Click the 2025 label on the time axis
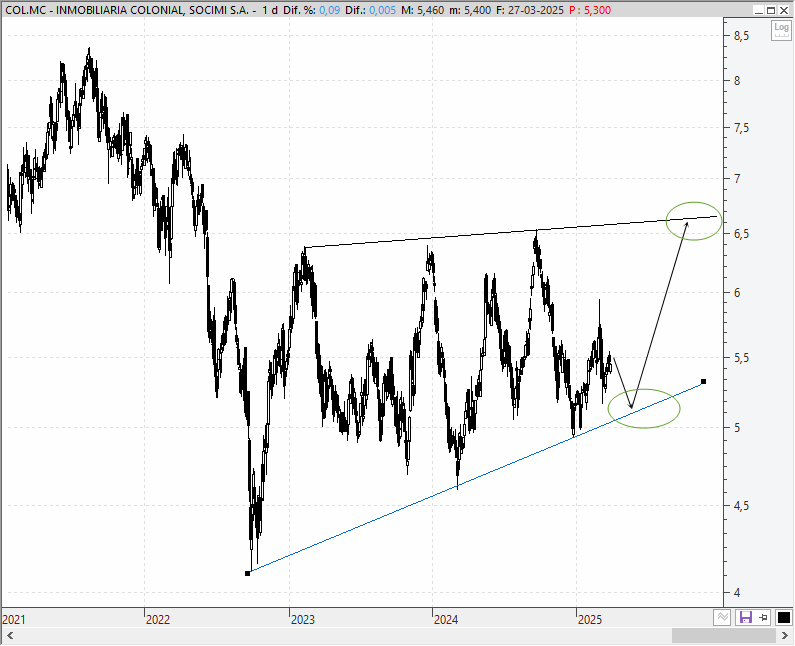Image resolution: width=795 pixels, height=646 pixels. tap(590, 620)
